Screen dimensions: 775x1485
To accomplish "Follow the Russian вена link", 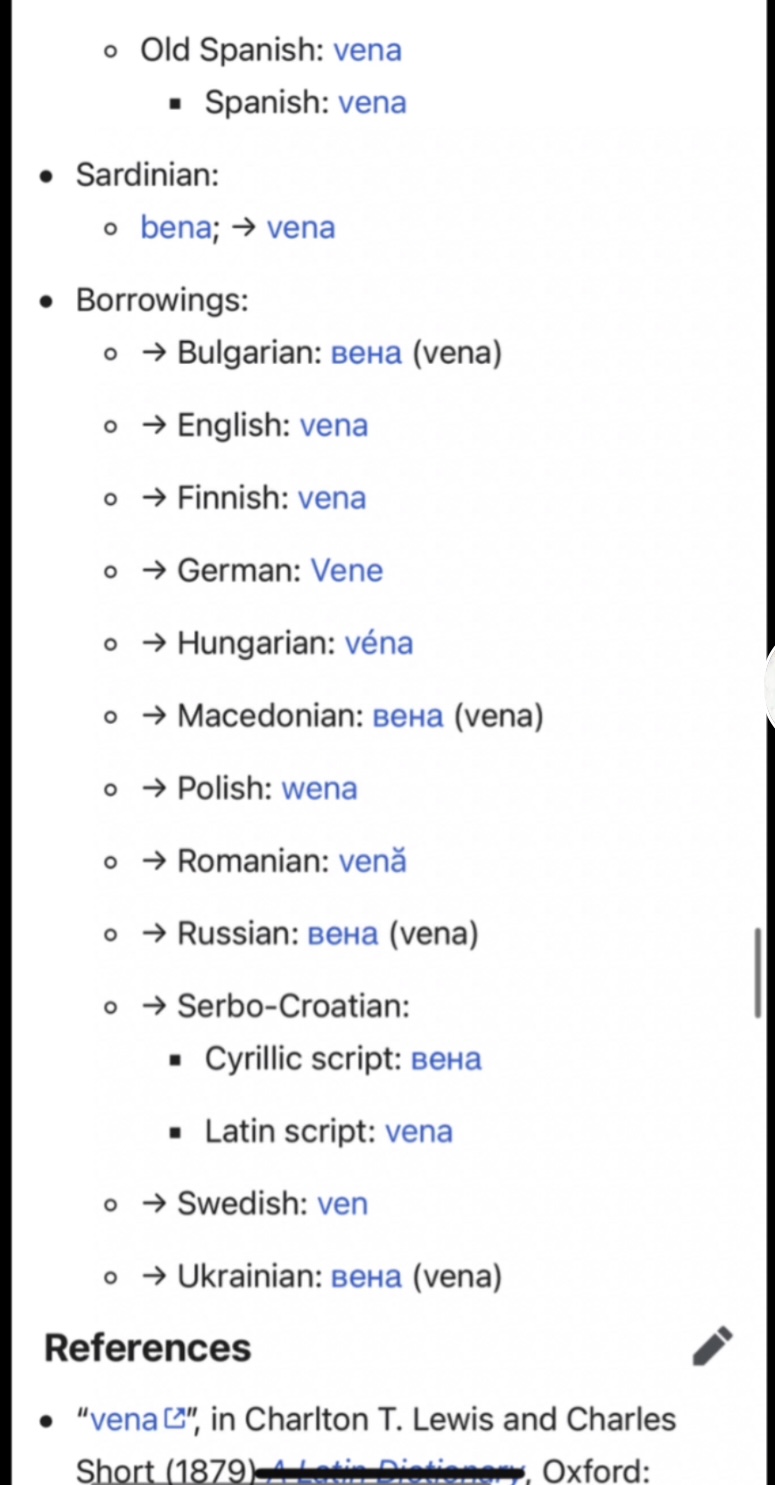I will tap(343, 934).
